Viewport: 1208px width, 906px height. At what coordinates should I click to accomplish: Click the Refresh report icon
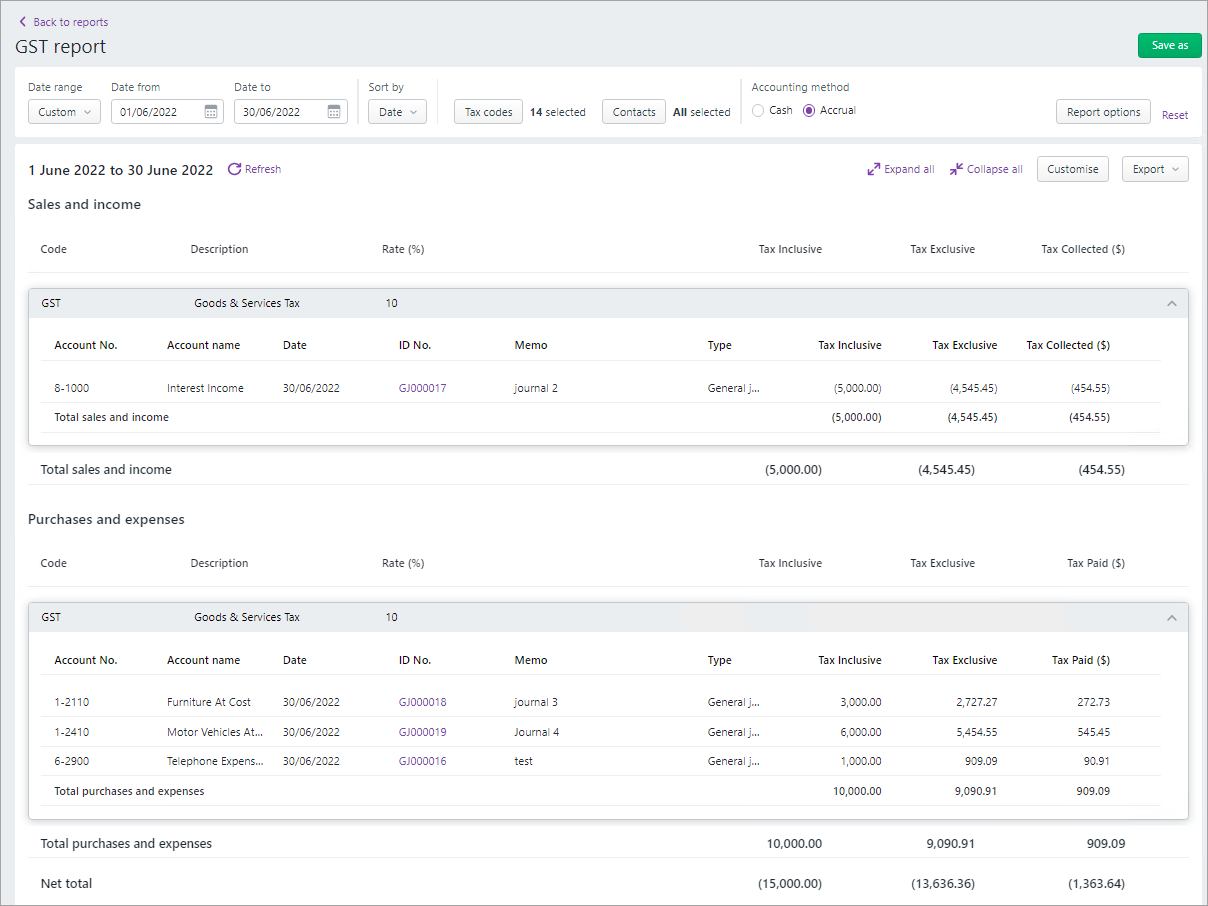(235, 169)
